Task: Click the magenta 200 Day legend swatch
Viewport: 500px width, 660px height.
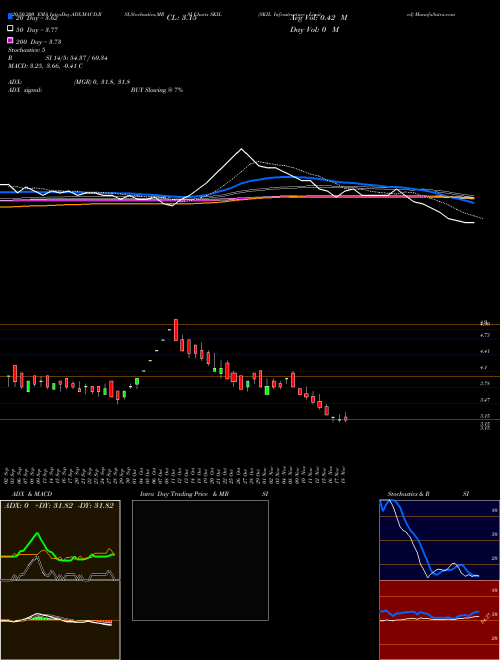Action: coord(10,41)
